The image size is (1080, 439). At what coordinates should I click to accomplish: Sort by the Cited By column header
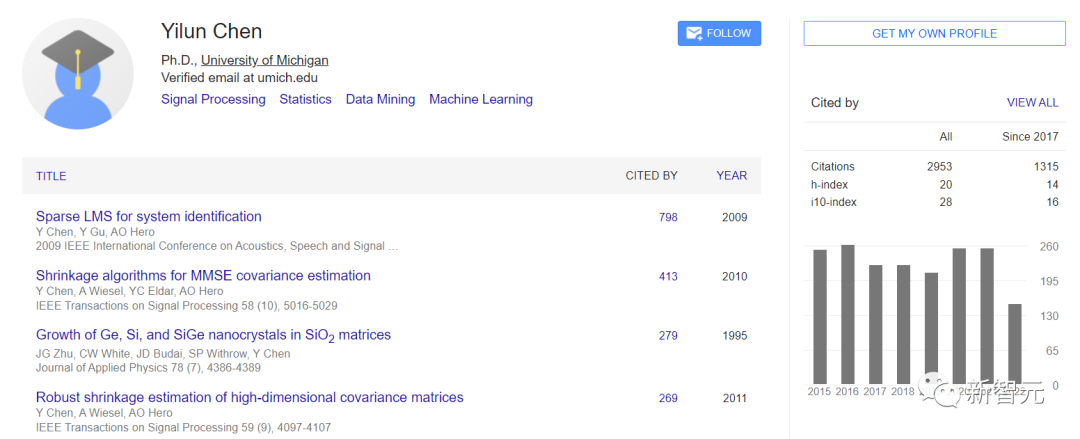pyautogui.click(x=651, y=176)
